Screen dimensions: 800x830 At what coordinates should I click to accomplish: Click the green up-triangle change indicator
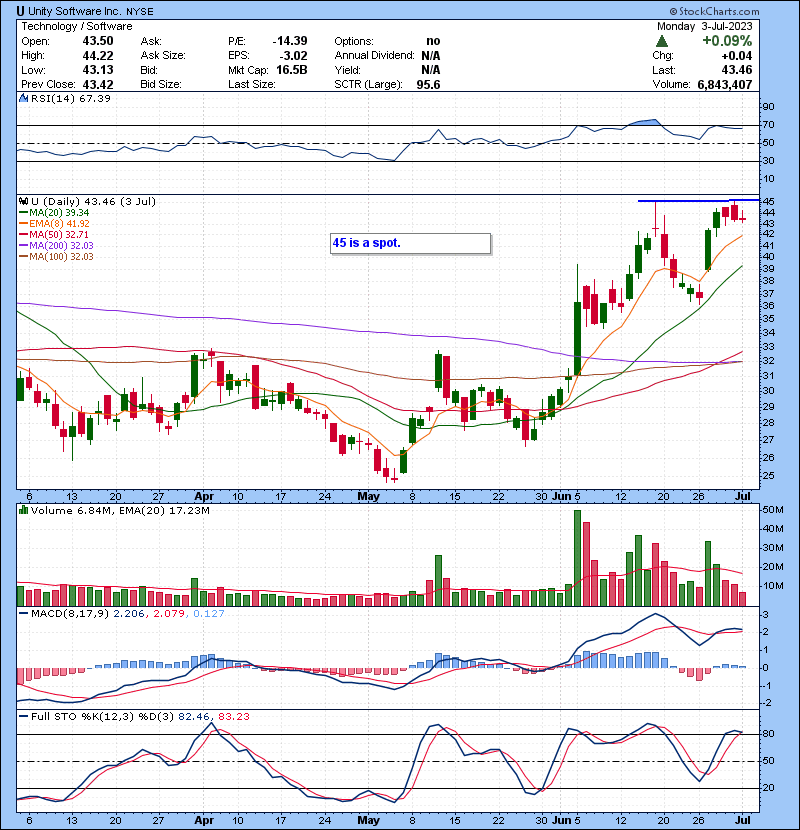tap(662, 41)
